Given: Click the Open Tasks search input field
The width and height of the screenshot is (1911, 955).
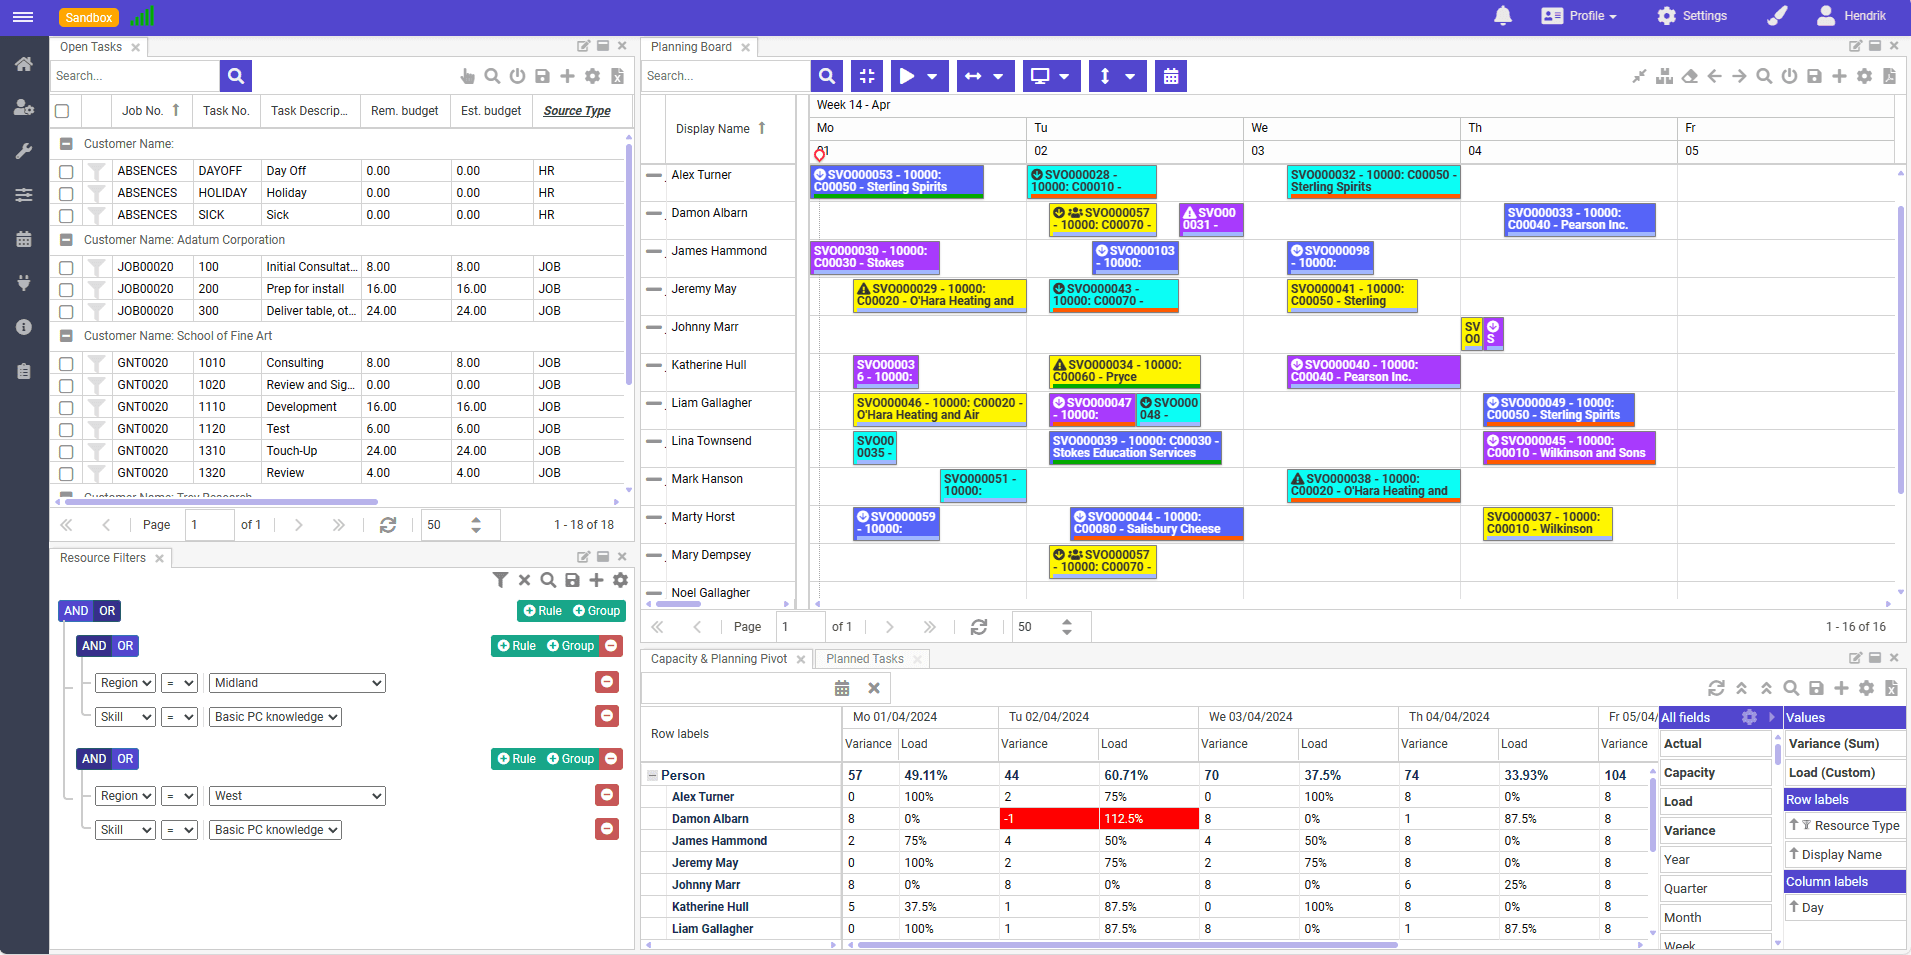Looking at the screenshot, I should point(134,76).
